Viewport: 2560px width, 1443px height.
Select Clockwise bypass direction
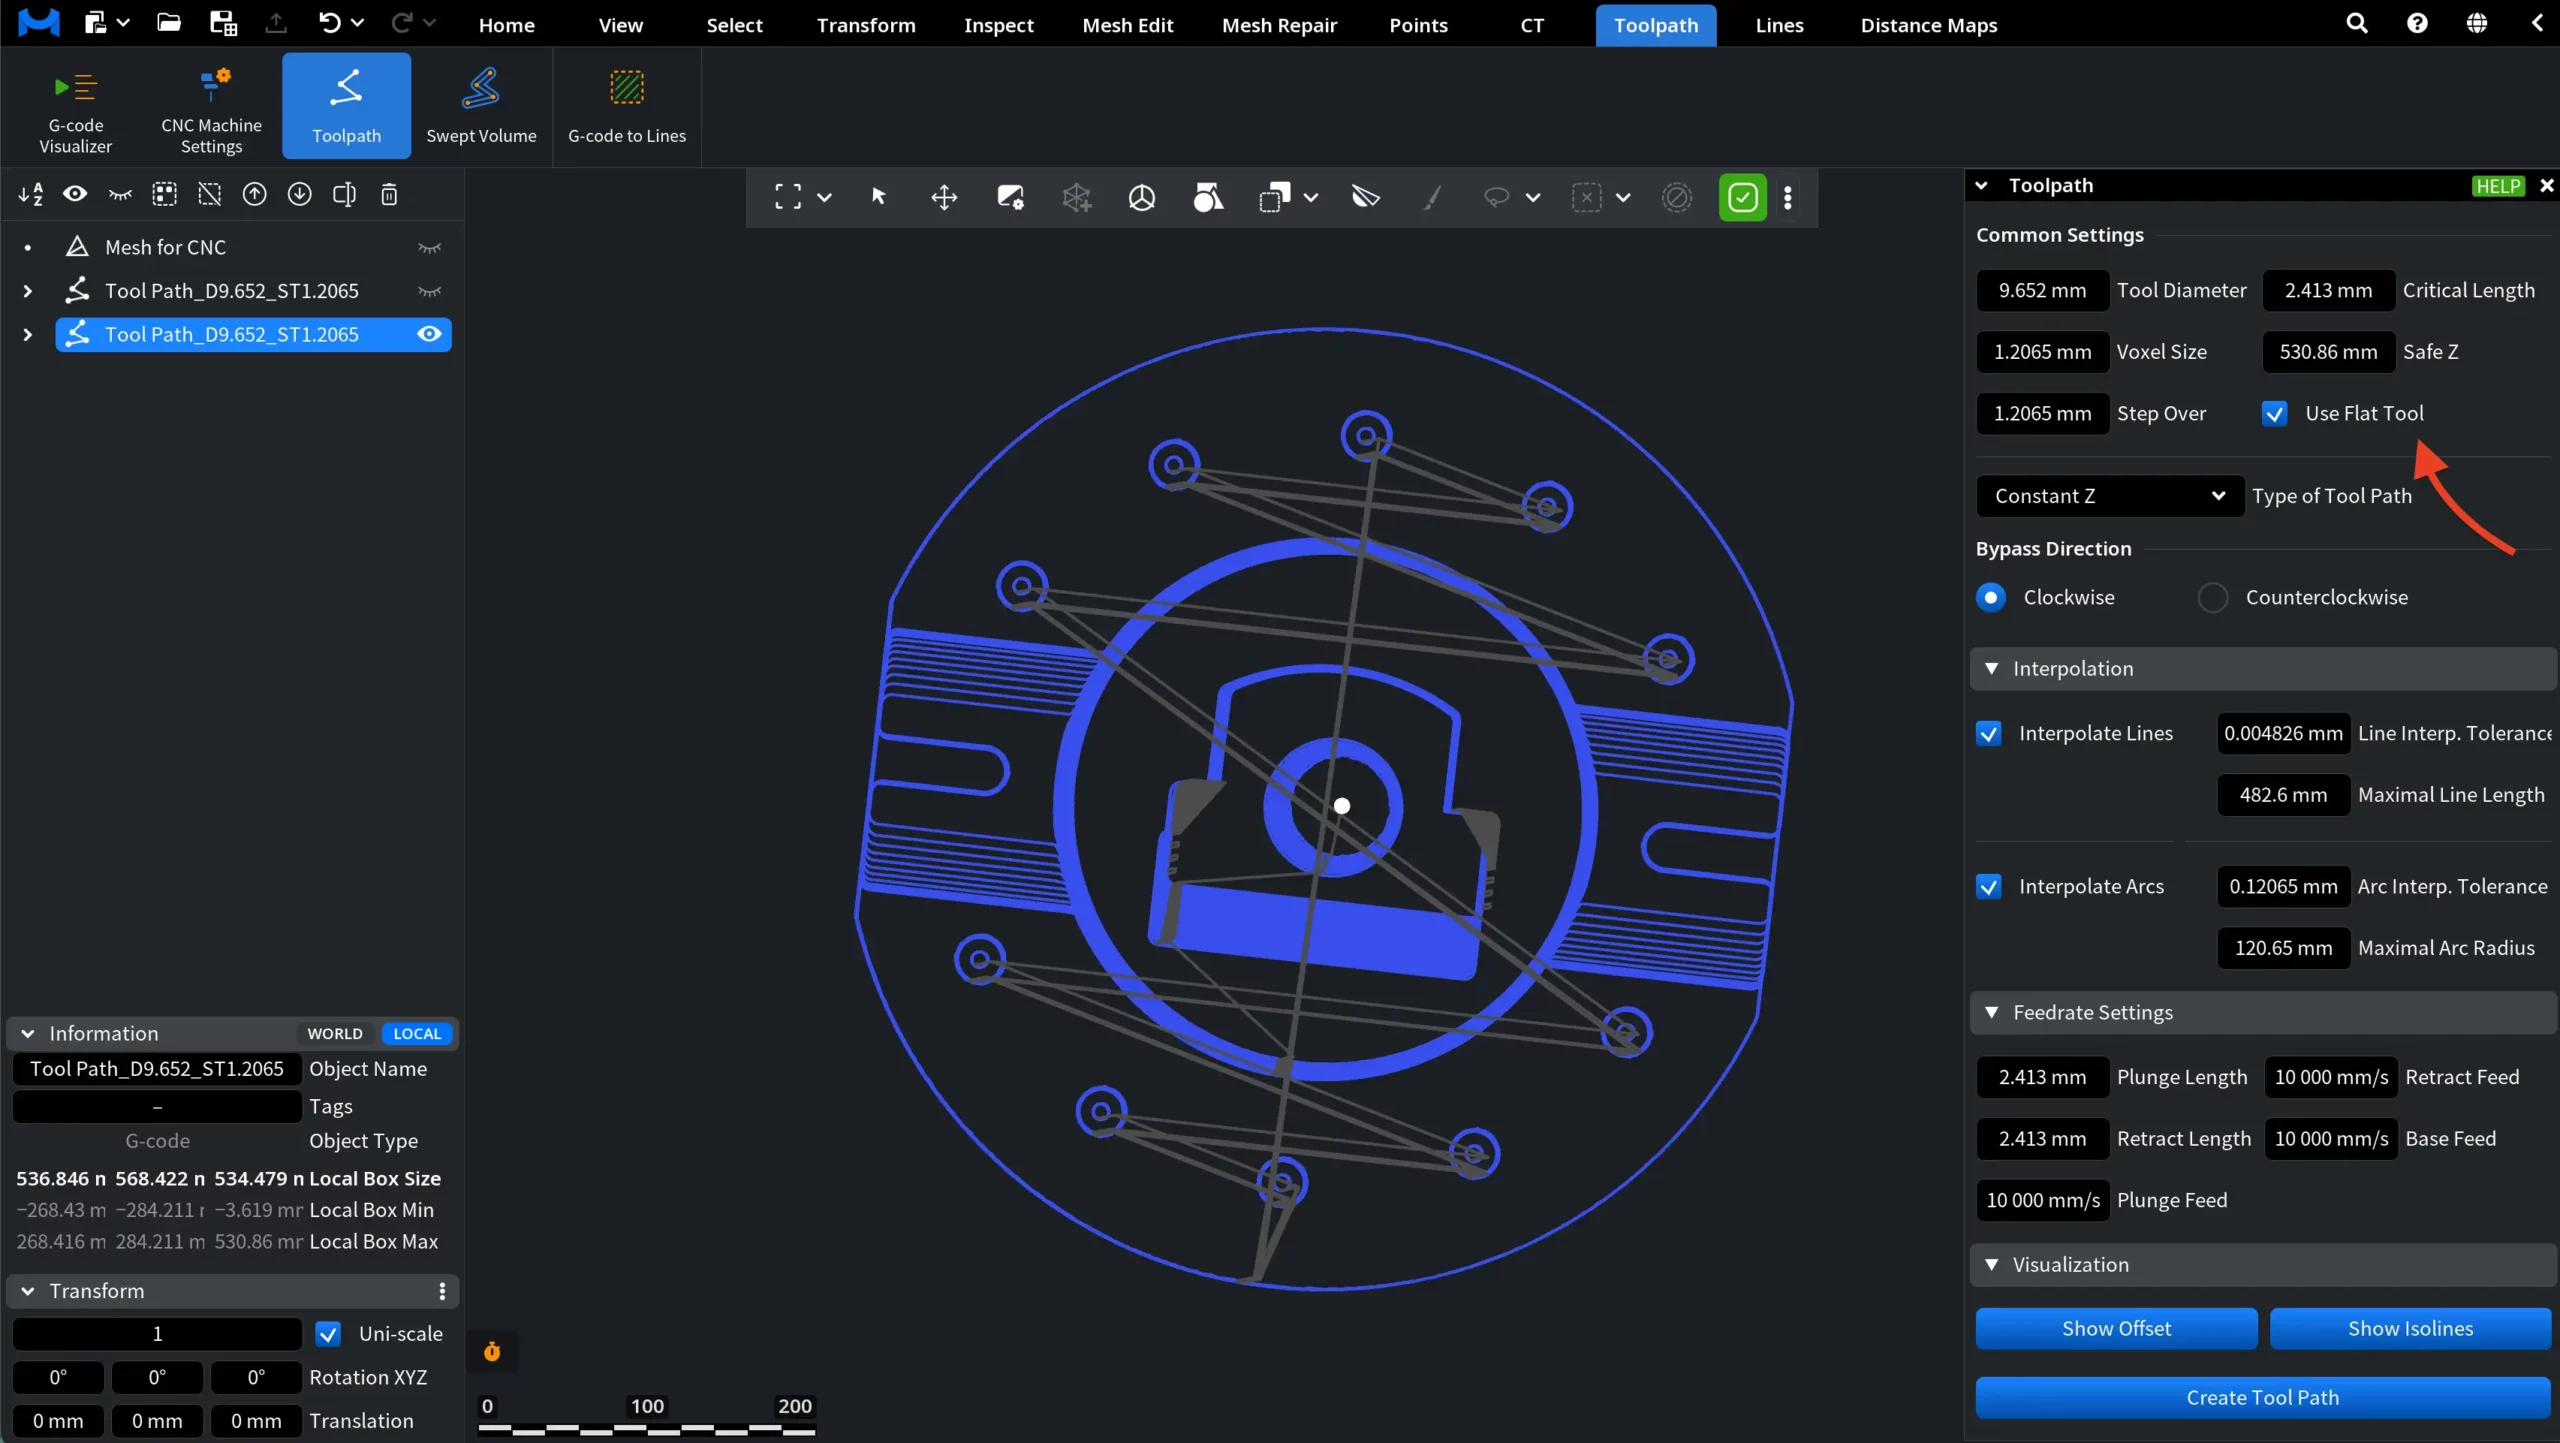(x=1991, y=597)
